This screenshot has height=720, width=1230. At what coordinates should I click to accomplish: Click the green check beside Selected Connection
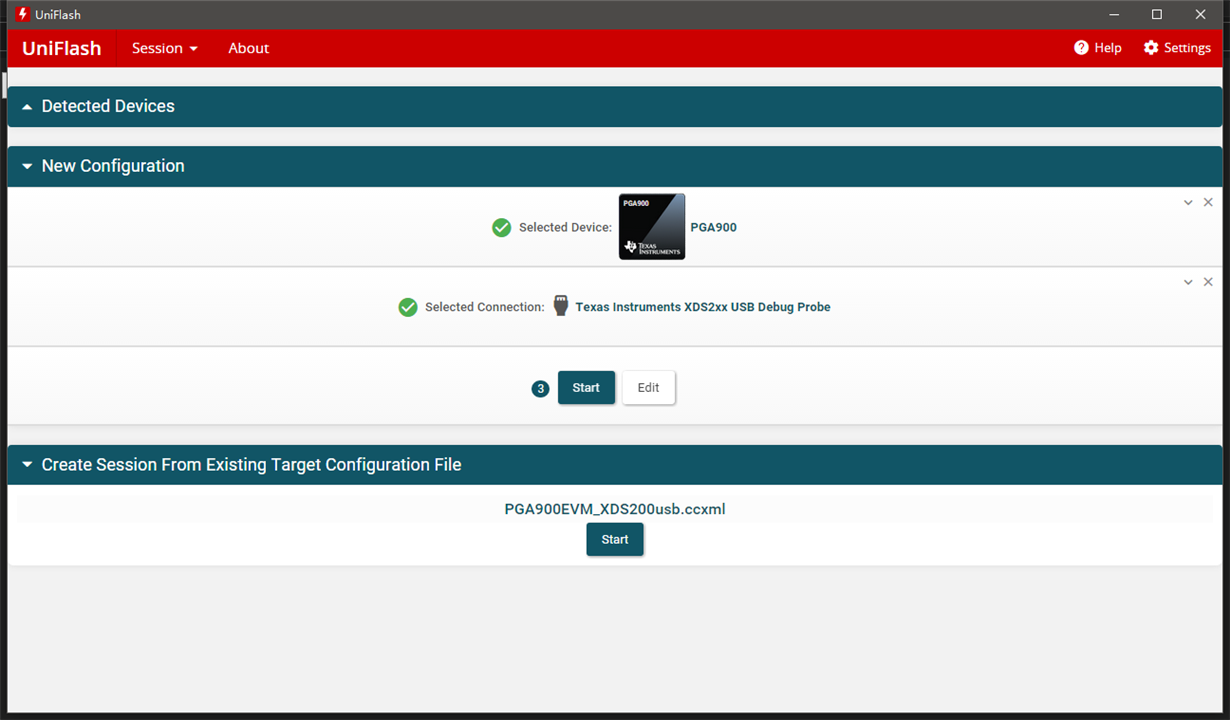[x=408, y=307]
